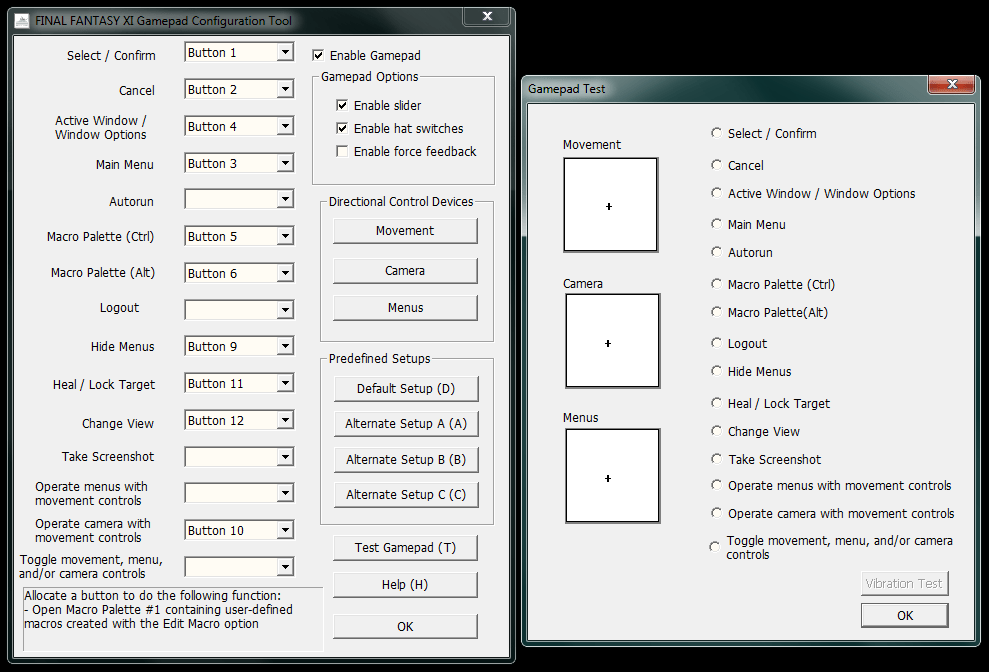
Task: Select the Cancel radio in Gamepad Test
Action: pyautogui.click(x=717, y=165)
